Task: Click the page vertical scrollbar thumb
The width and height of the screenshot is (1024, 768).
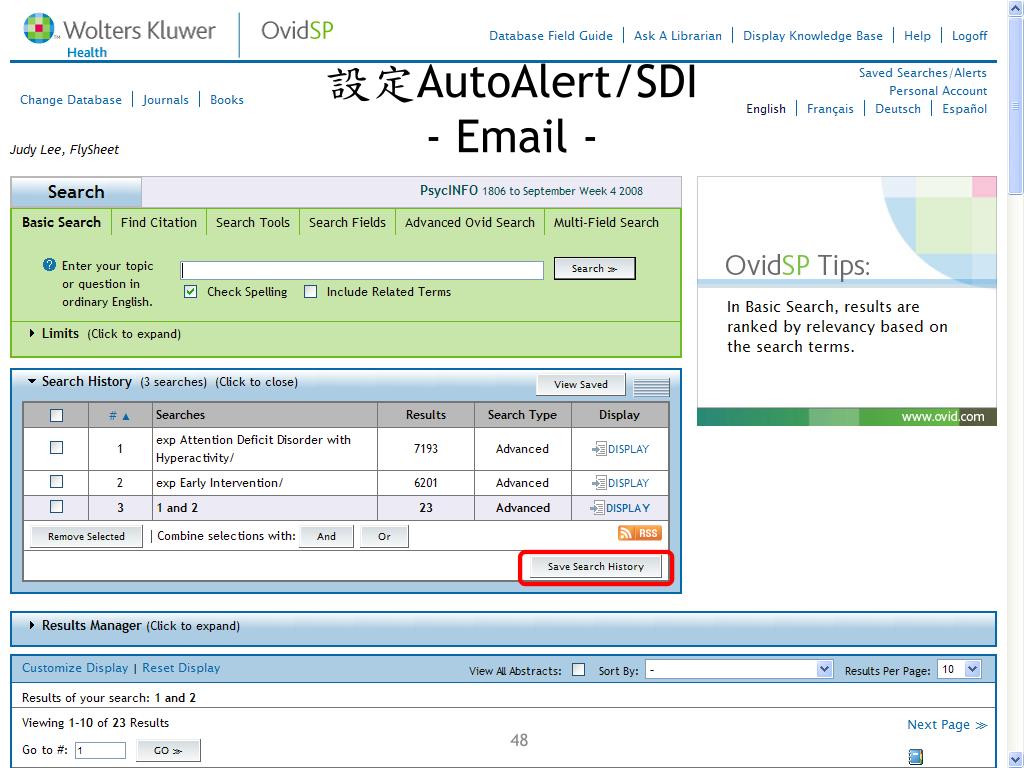Action: pyautogui.click(x=1016, y=104)
